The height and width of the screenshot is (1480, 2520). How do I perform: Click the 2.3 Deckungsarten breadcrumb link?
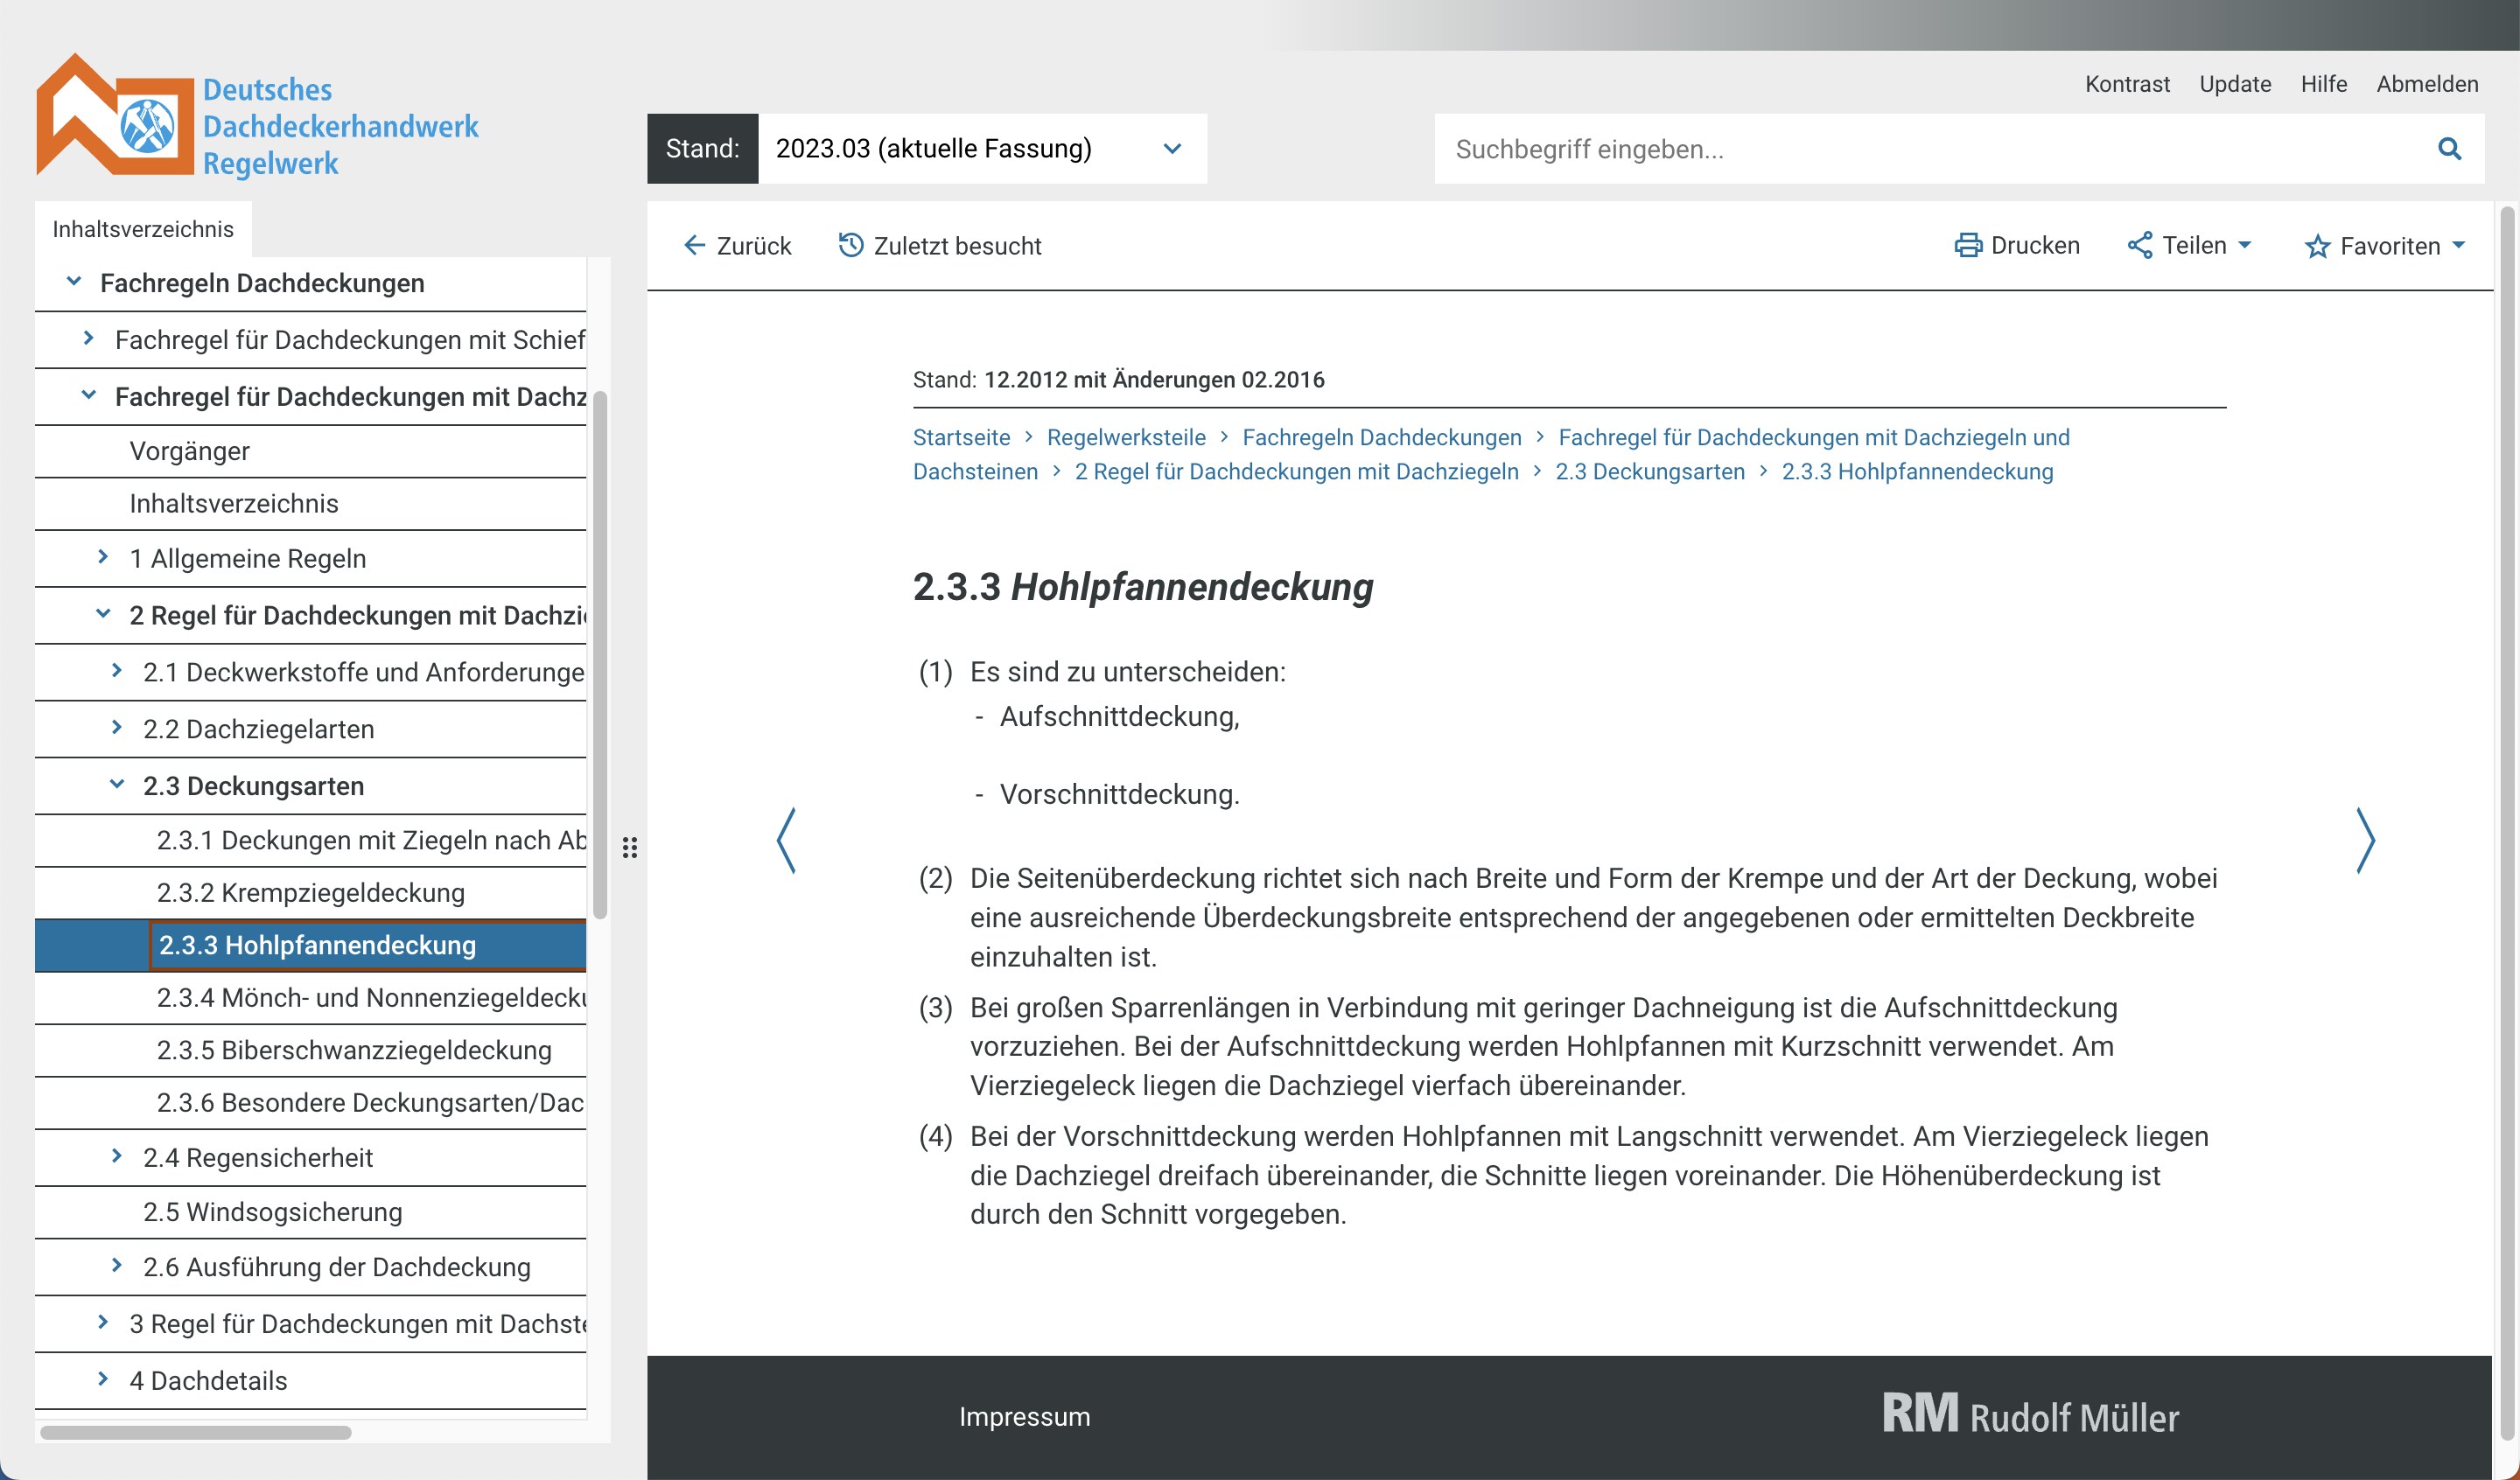(x=1649, y=471)
